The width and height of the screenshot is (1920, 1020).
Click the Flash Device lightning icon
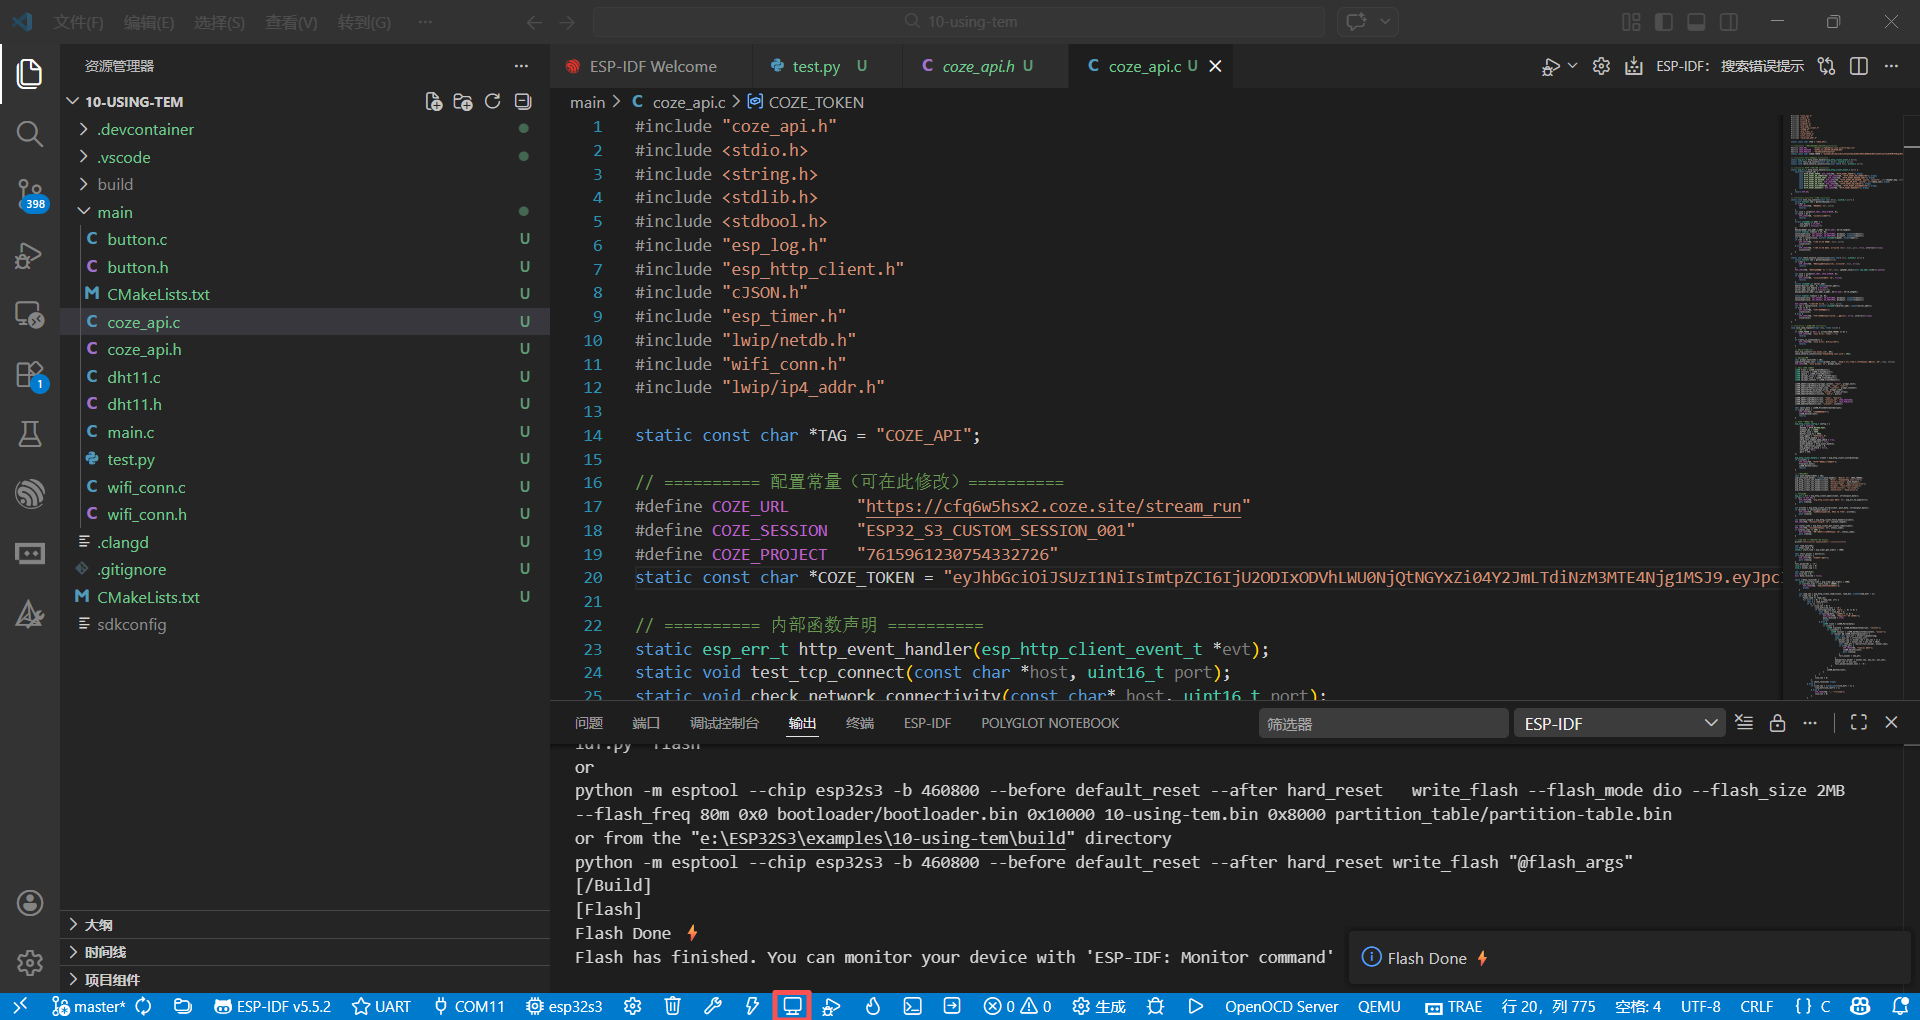coord(752,1006)
